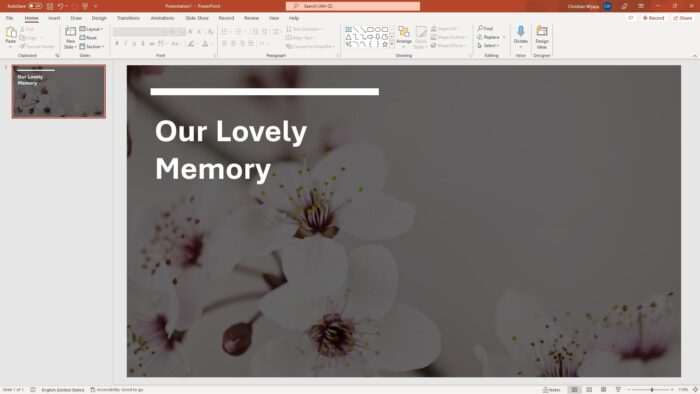This screenshot has width=700, height=394.
Task: Insert a New Slide from the ribbon
Action: [x=70, y=37]
